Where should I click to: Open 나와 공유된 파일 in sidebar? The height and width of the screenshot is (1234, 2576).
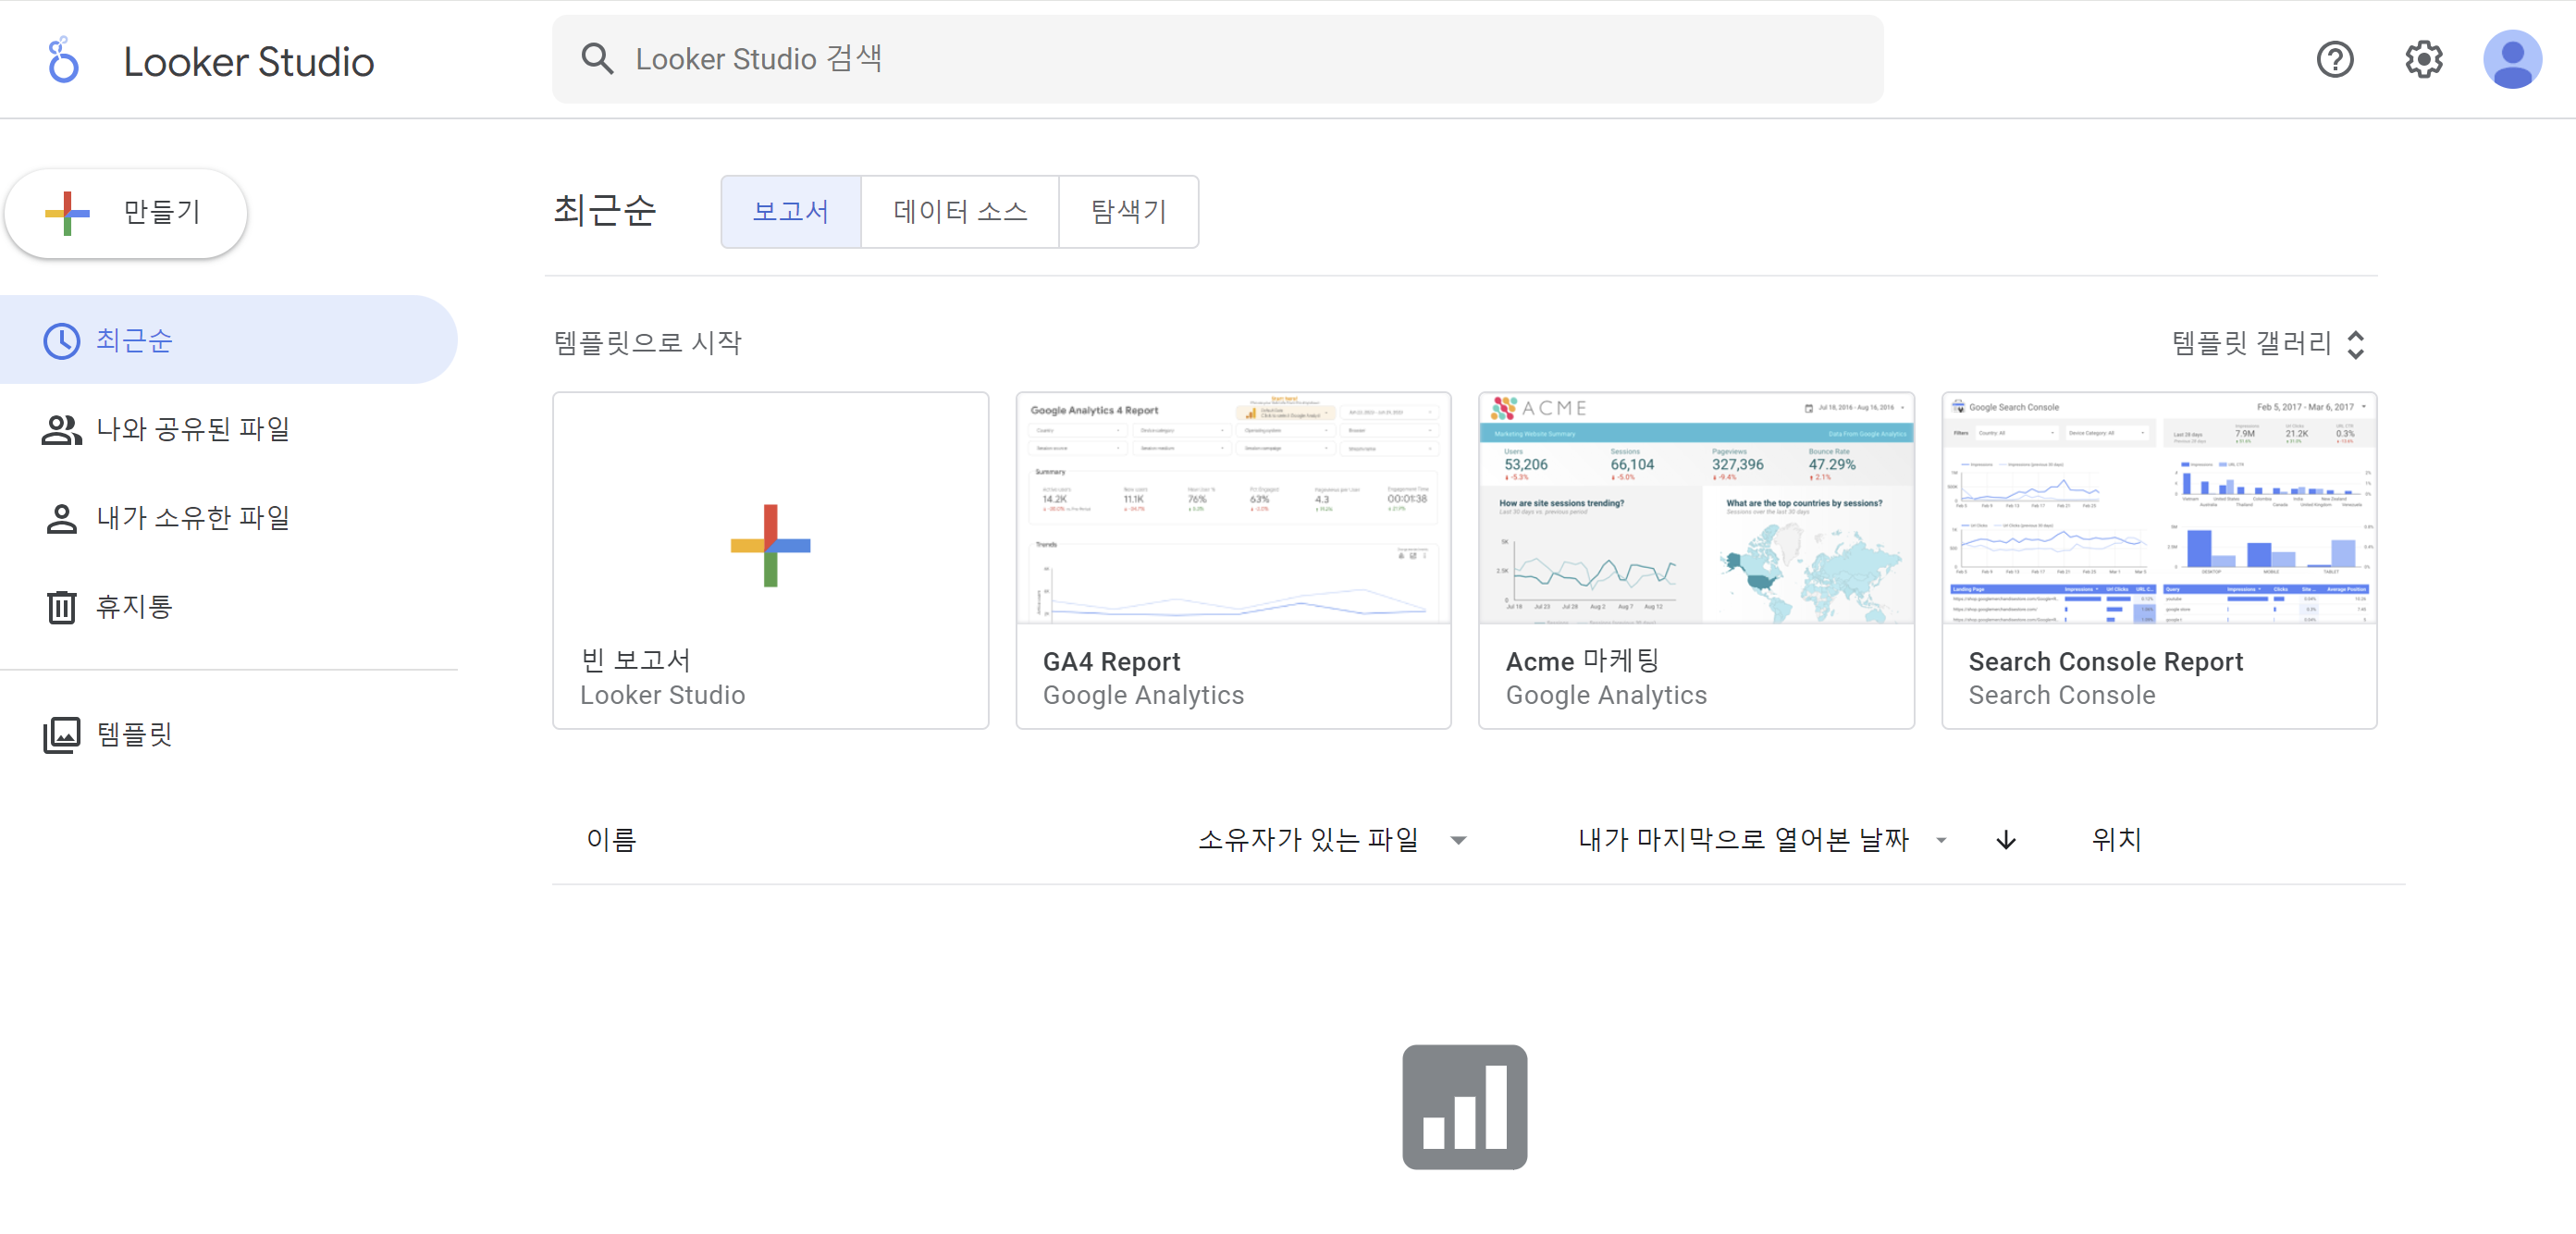tap(228, 429)
